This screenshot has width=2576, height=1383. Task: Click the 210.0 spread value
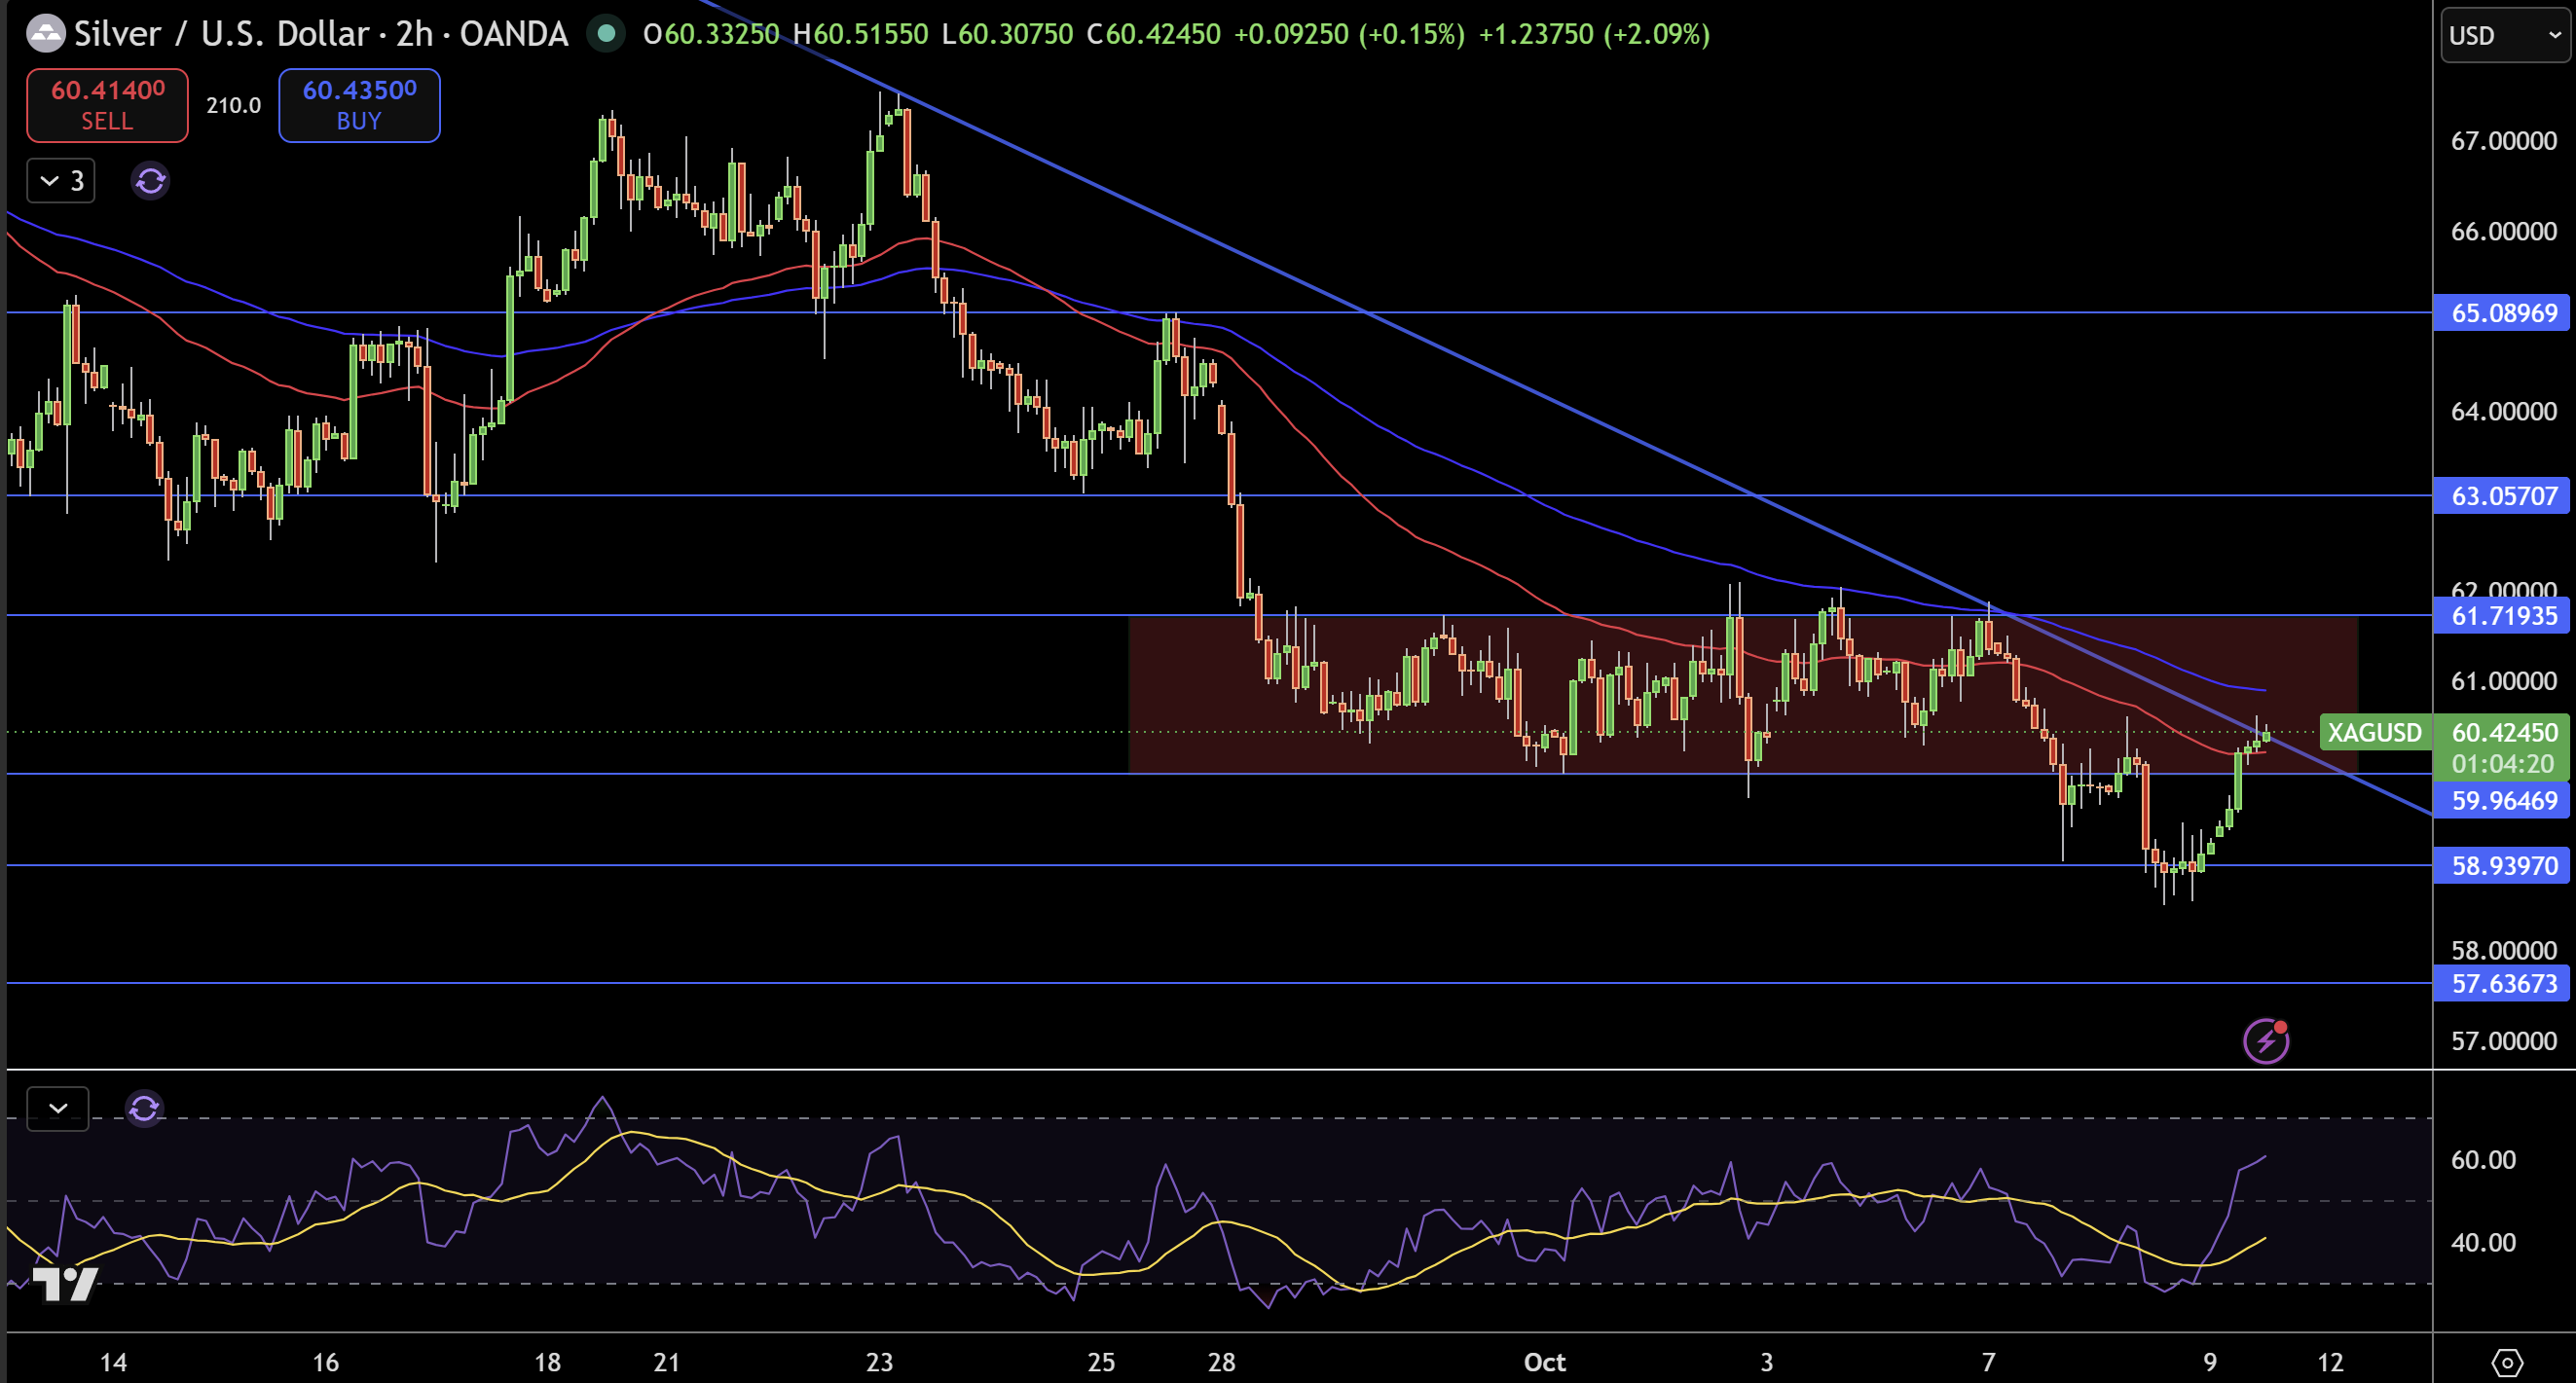[x=233, y=105]
